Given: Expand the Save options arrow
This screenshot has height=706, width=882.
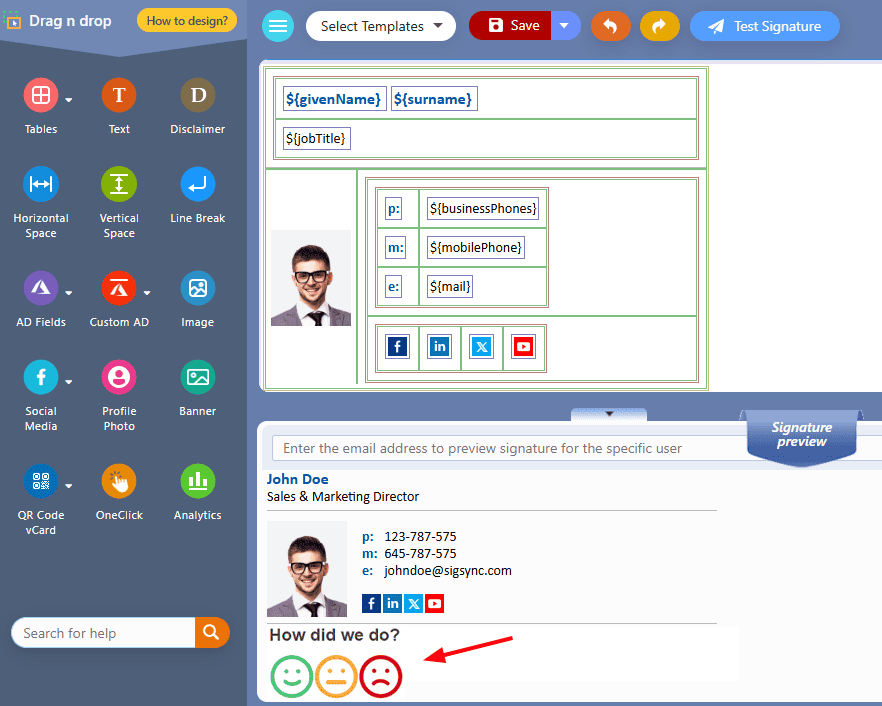Looking at the screenshot, I should tap(565, 26).
